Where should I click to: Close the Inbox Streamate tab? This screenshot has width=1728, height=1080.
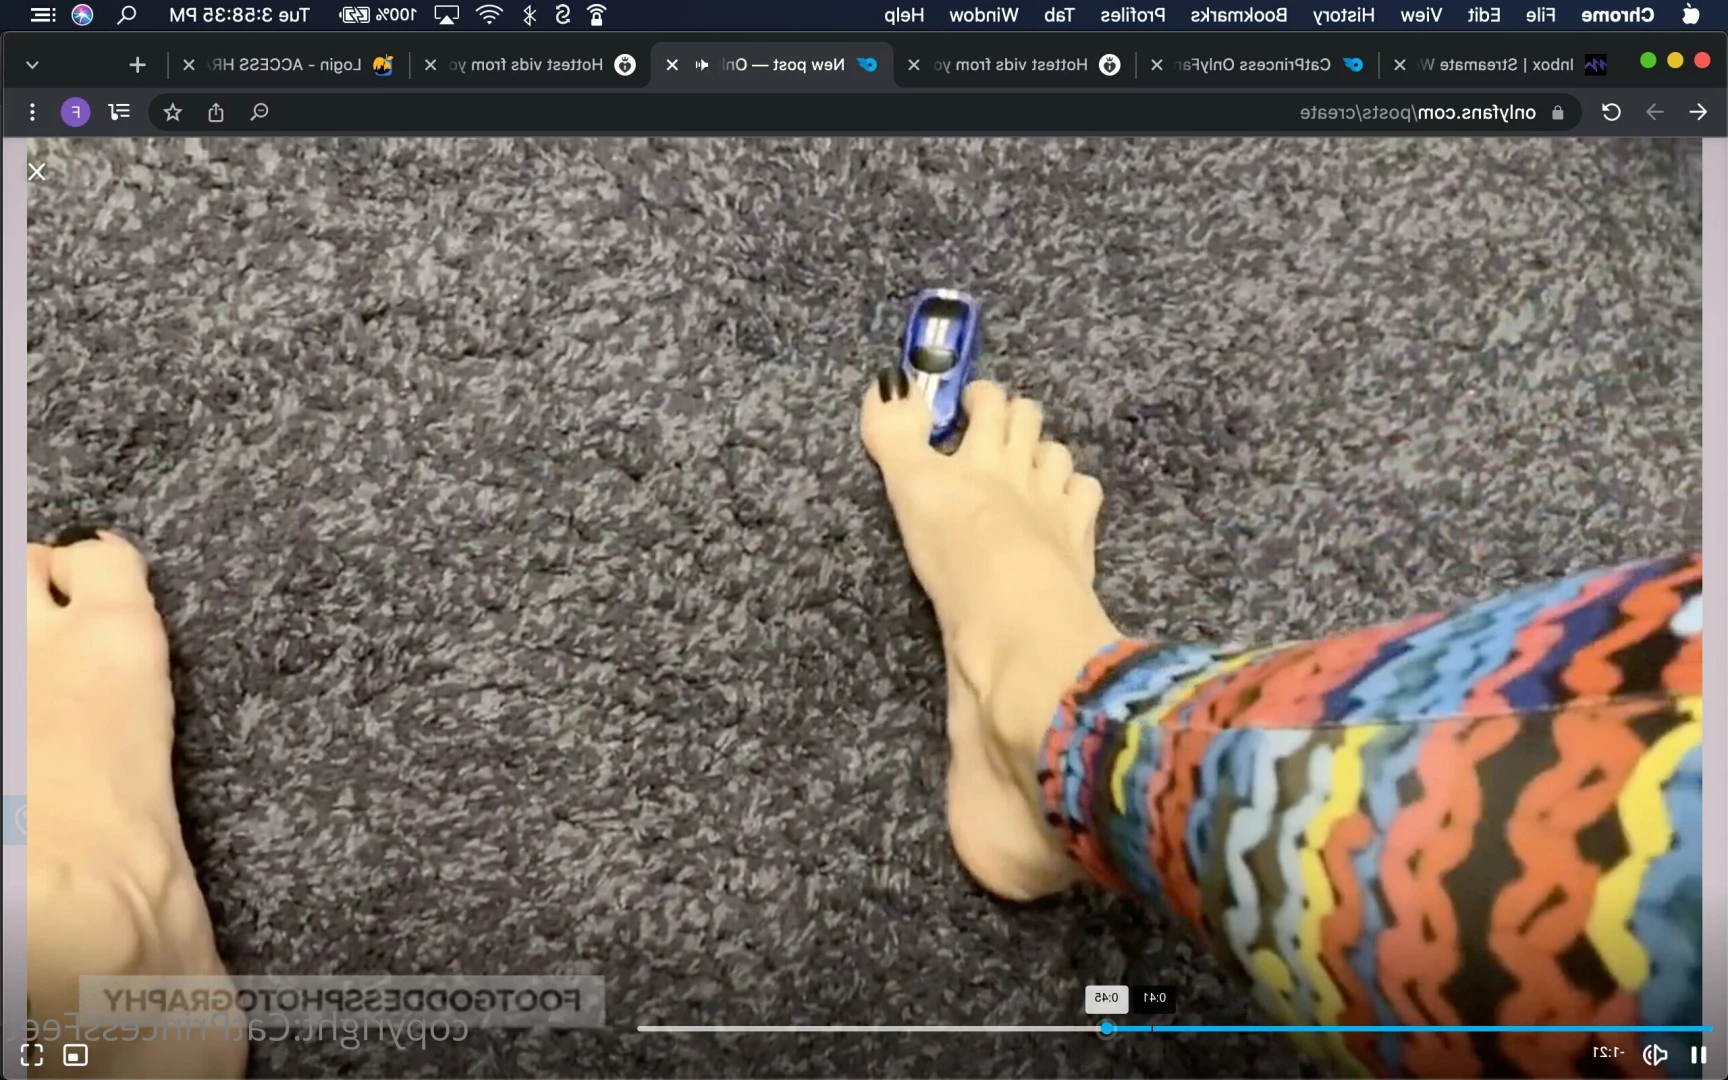pos(1400,65)
